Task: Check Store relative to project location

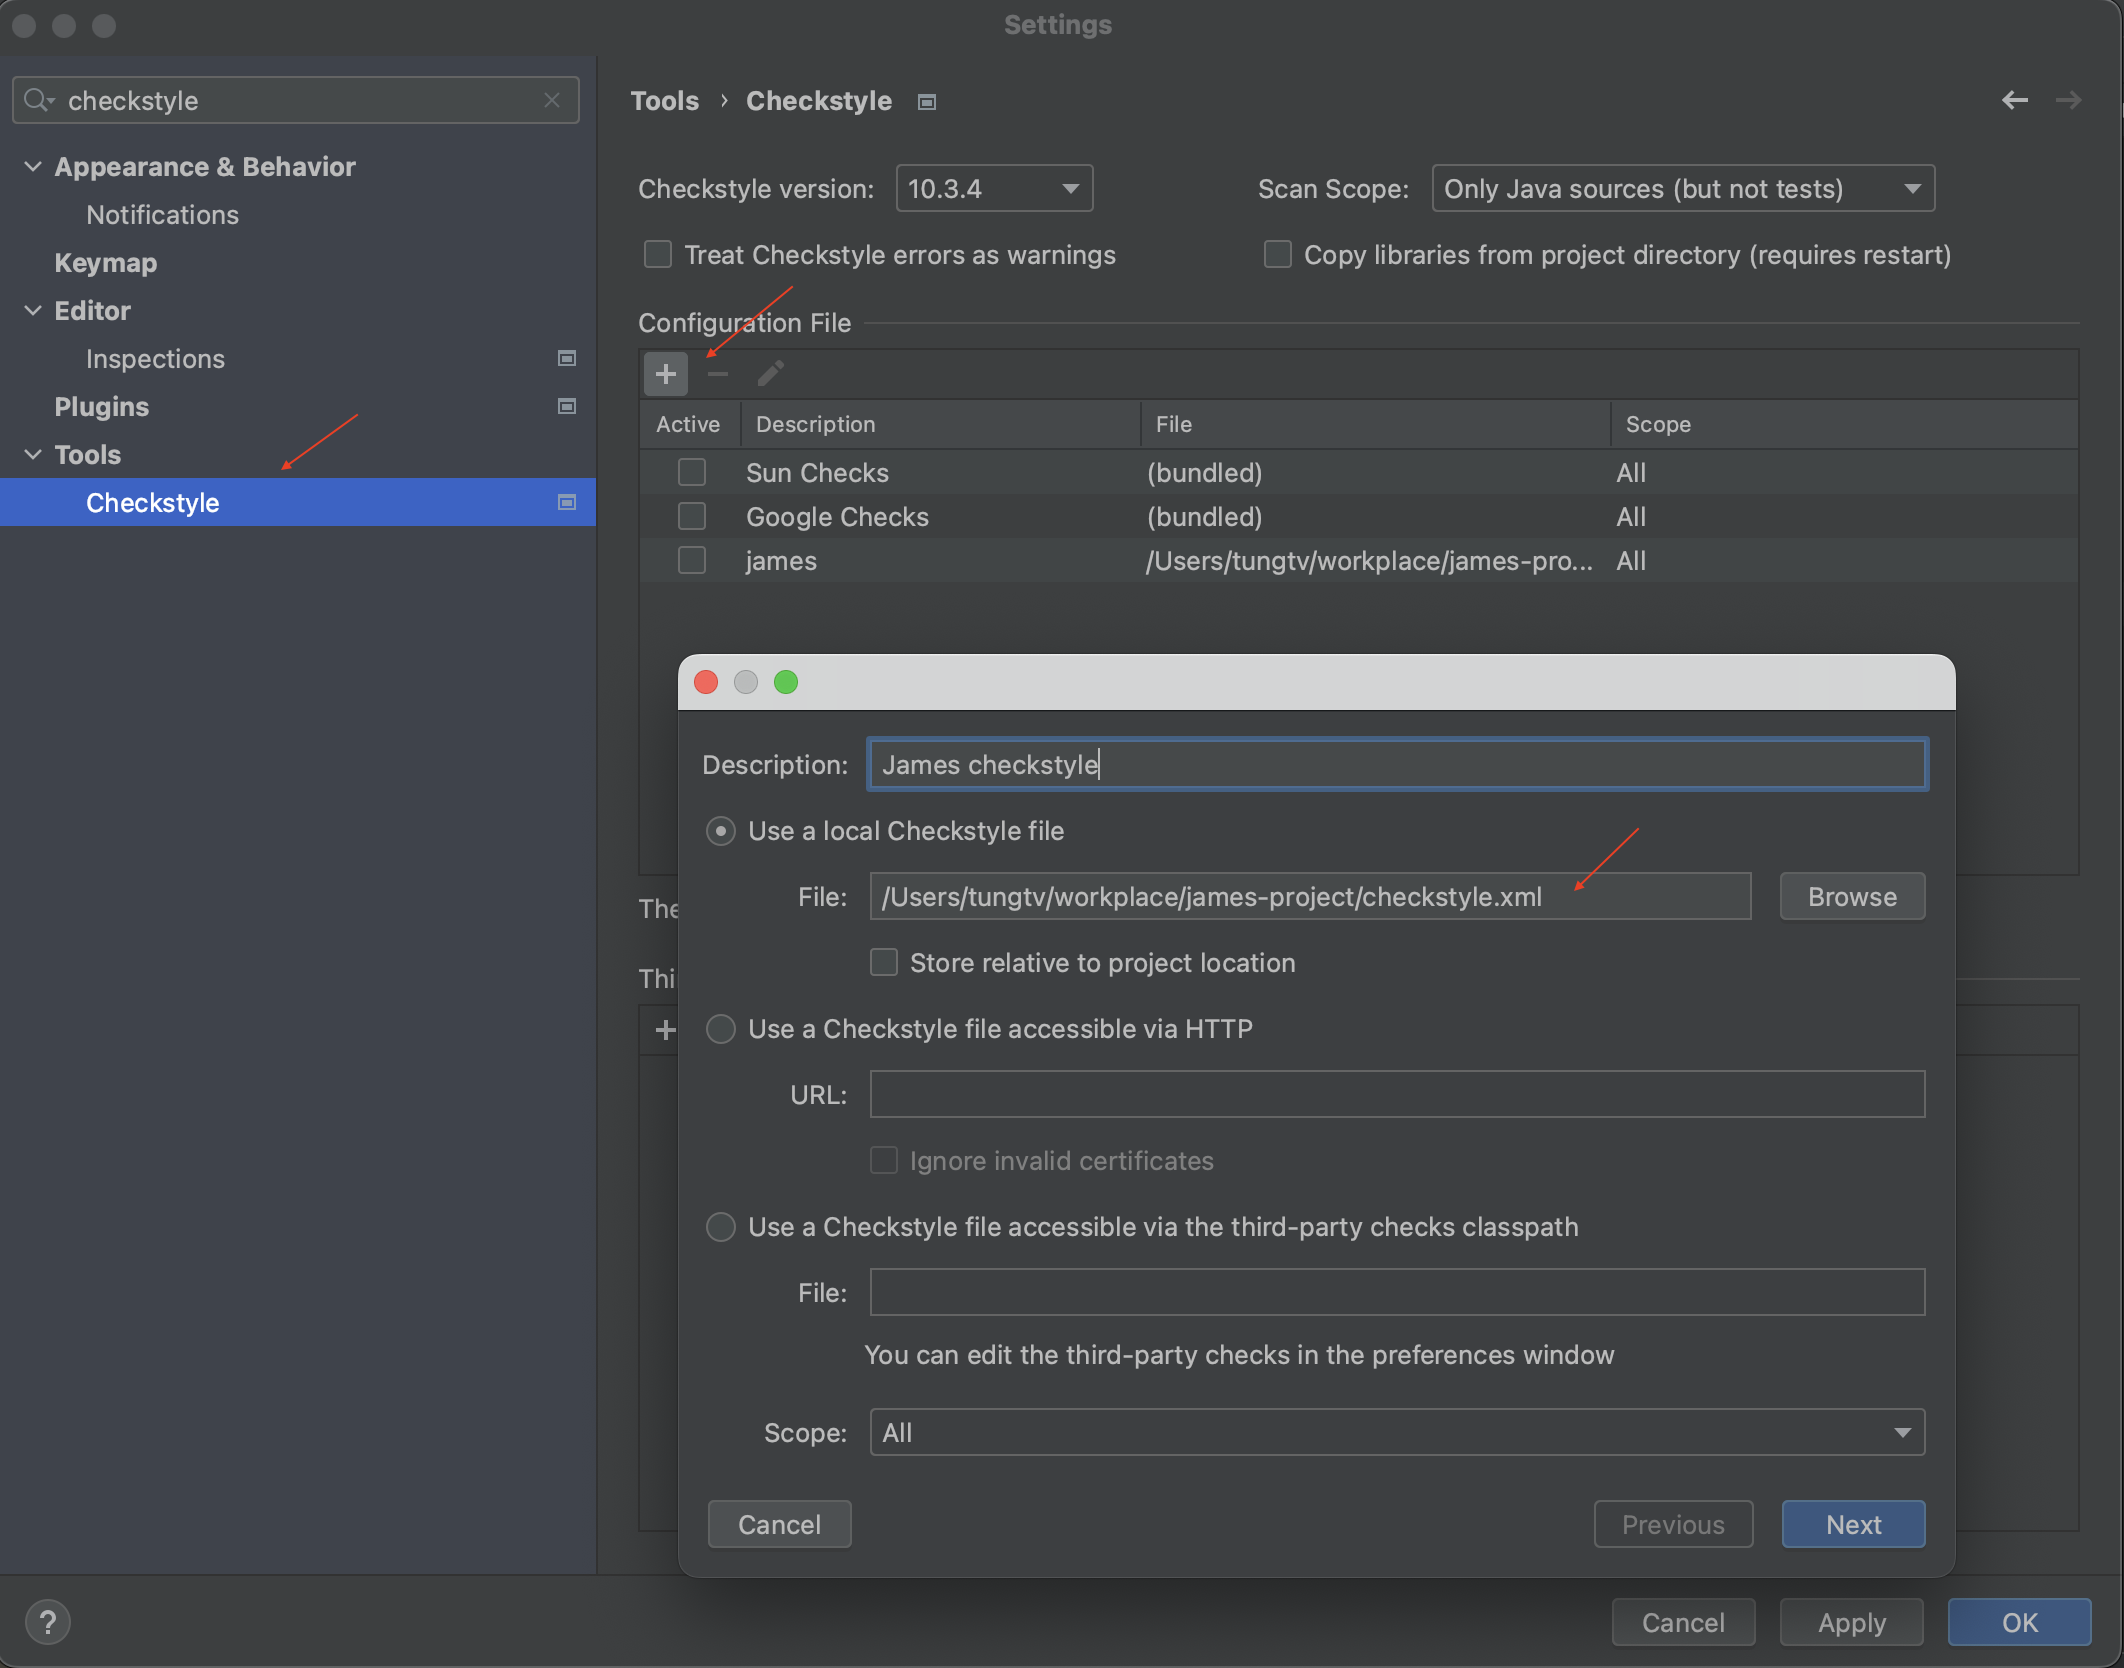Action: click(884, 962)
